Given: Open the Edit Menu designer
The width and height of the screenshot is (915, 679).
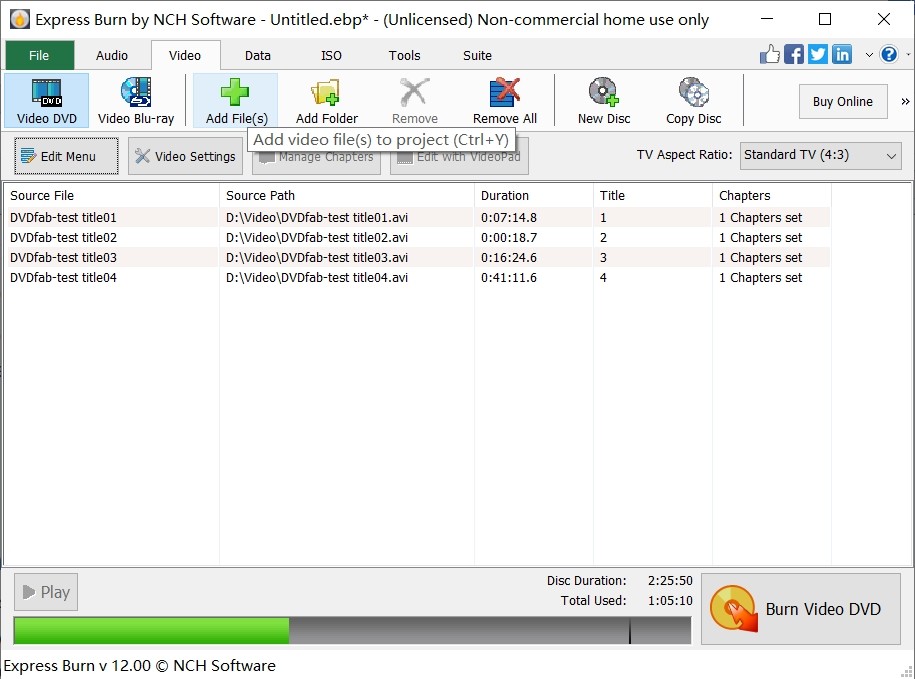Looking at the screenshot, I should point(64,156).
